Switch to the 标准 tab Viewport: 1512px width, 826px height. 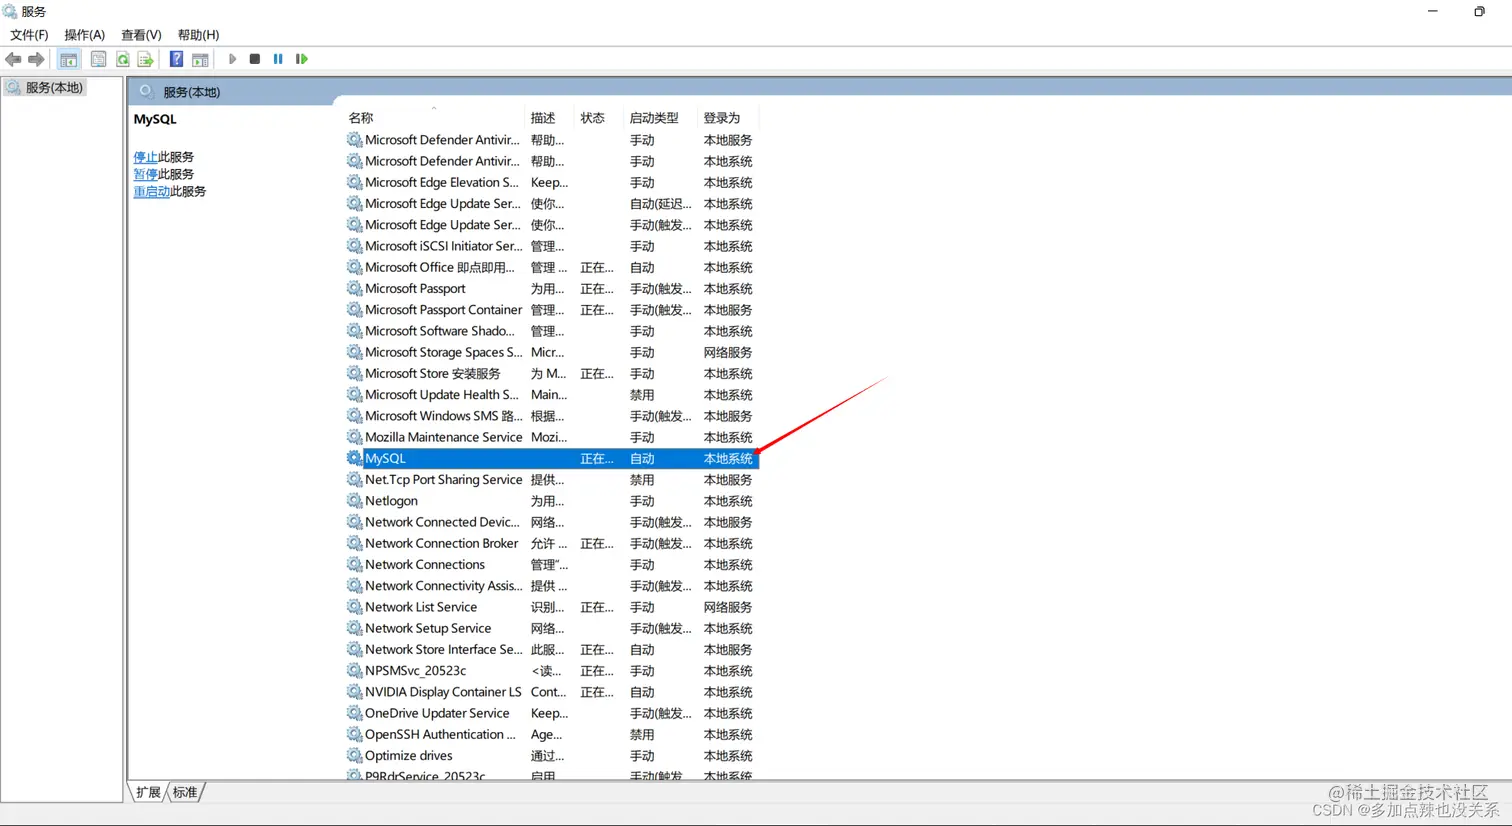pos(185,792)
